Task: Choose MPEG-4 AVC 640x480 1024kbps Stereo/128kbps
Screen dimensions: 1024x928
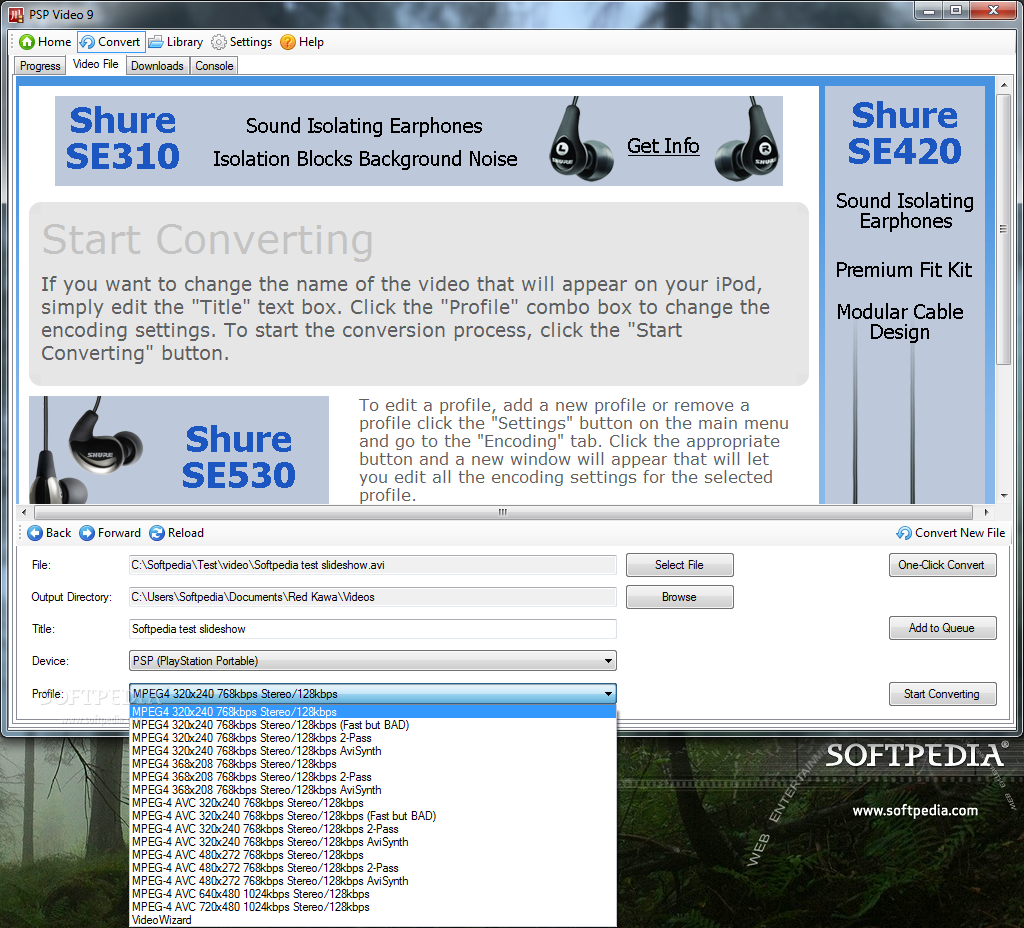Action: point(373,894)
